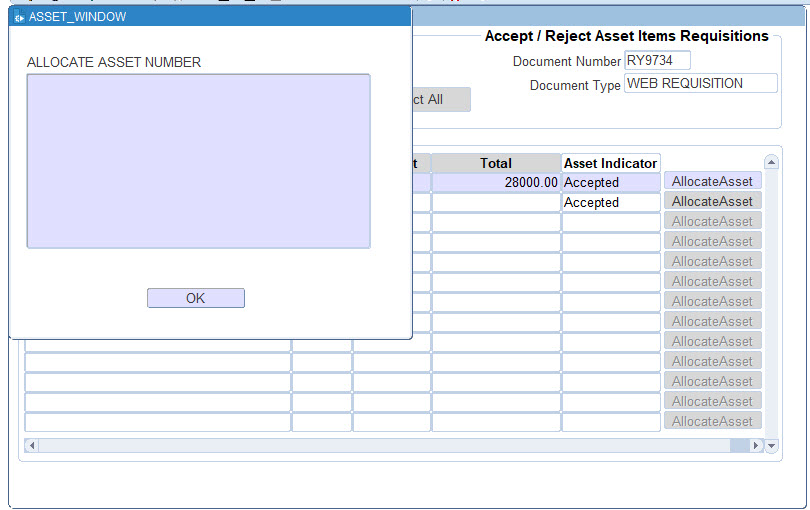Viewport: 810px width, 510px height.
Task: Click Accepted indicator in the second row
Action: click(x=611, y=203)
